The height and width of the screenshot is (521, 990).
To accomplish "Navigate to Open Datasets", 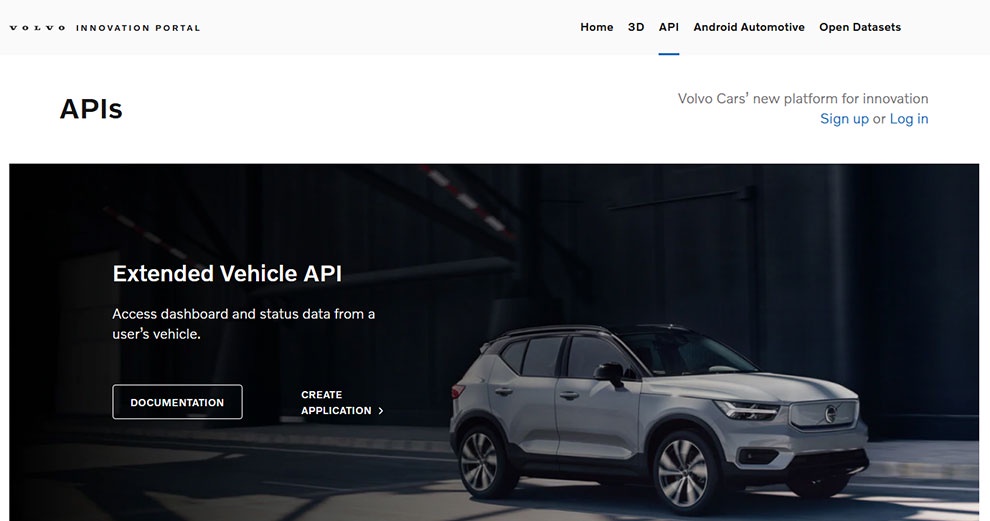I will (x=860, y=27).
